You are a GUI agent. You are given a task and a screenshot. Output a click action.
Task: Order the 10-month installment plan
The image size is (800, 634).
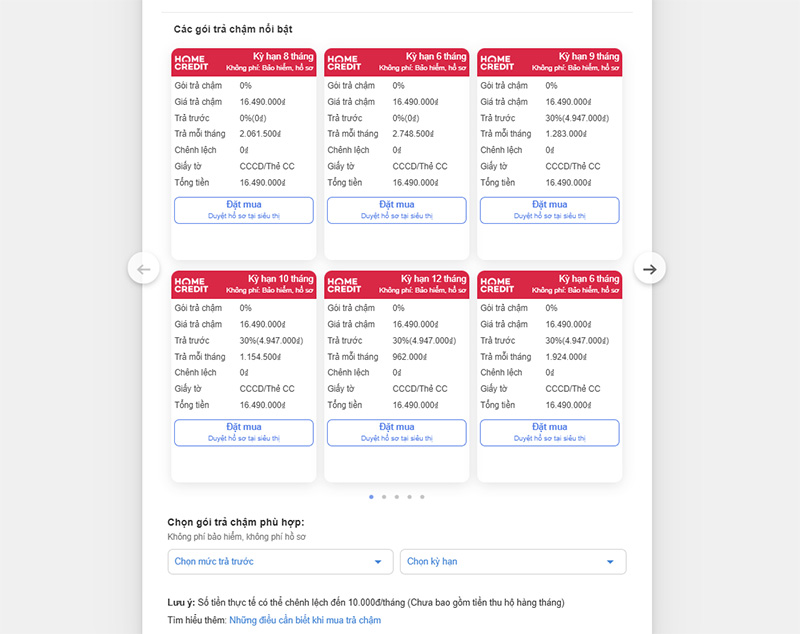click(x=244, y=433)
